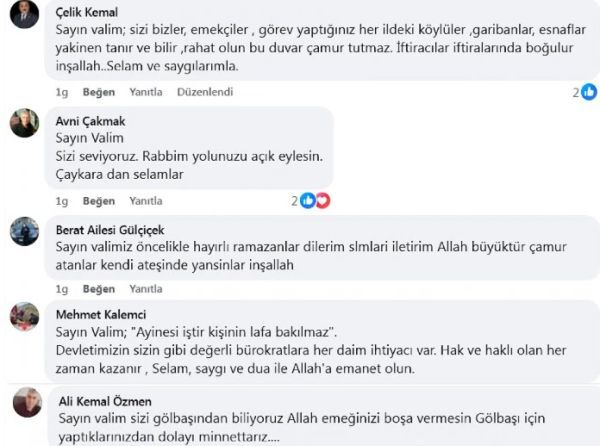The width and height of the screenshot is (600, 446).
Task: Open Çelik Kemal's profile picture
Action: 24,13
